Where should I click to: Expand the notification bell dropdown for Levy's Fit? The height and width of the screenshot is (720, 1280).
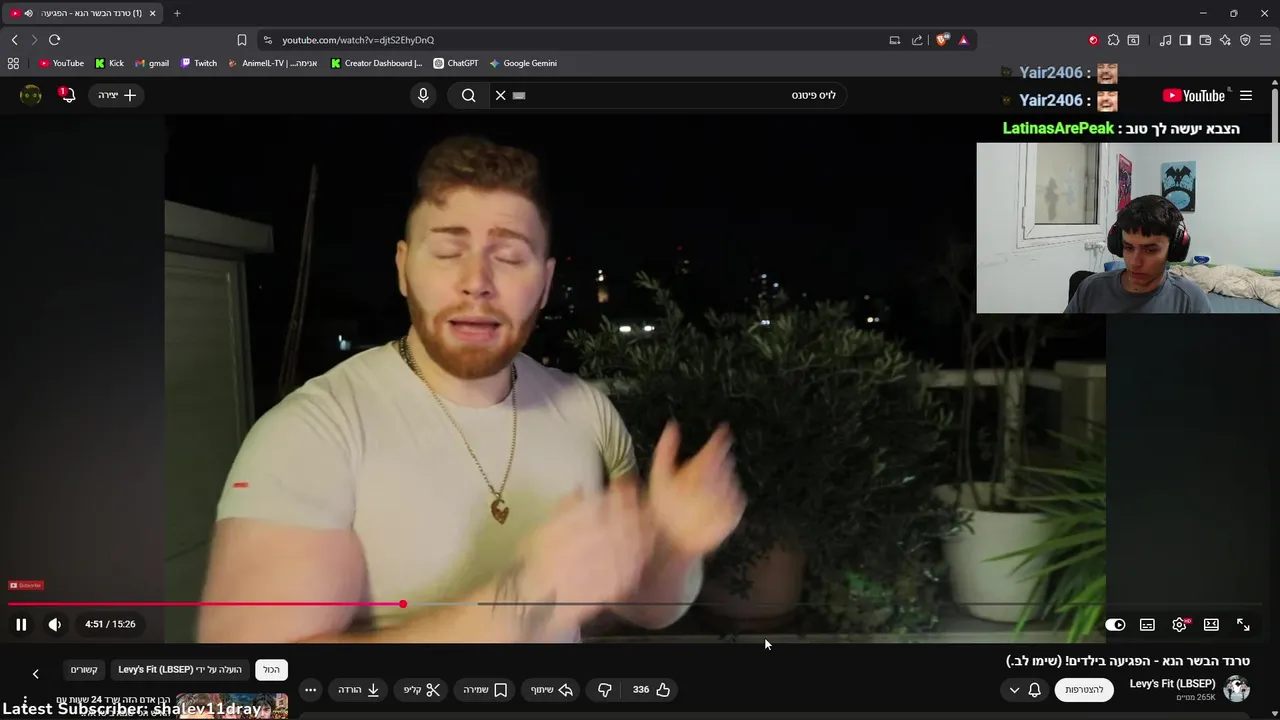(x=1024, y=689)
